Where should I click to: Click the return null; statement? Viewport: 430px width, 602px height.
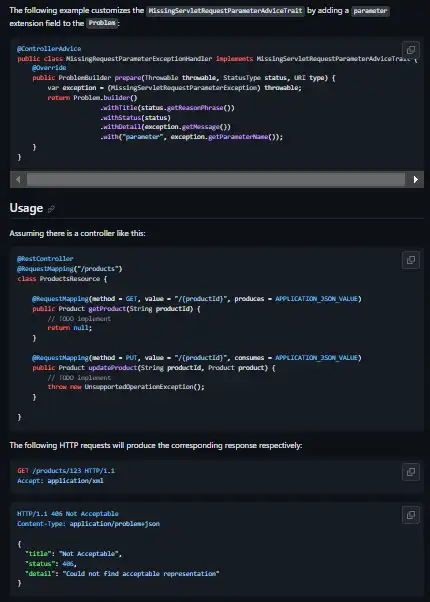pyautogui.click(x=69, y=328)
